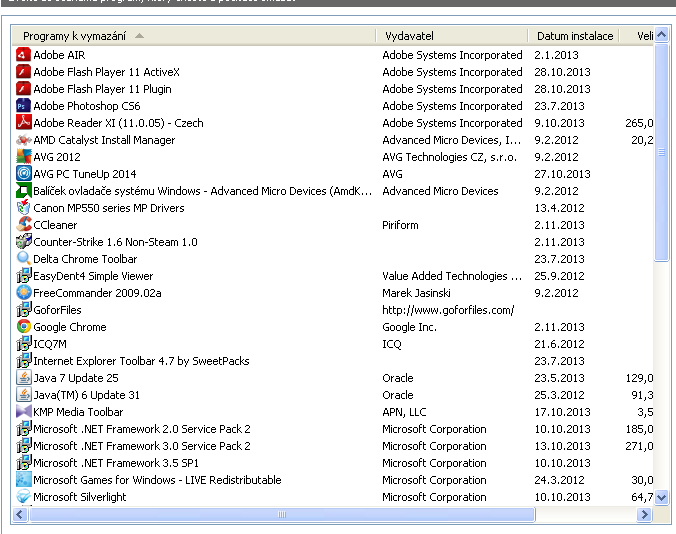Click the AVG 2012 icon
Viewport: 676px width, 534px height.
coord(23,157)
